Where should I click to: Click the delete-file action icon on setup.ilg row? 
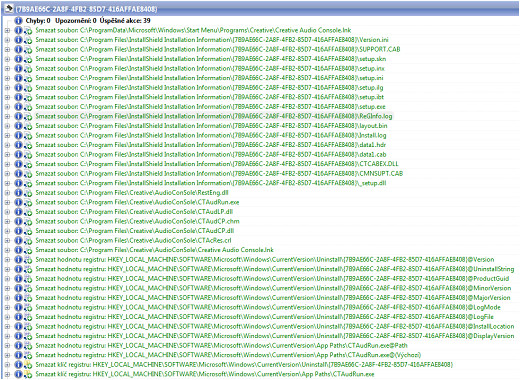pyautogui.click(x=28, y=88)
